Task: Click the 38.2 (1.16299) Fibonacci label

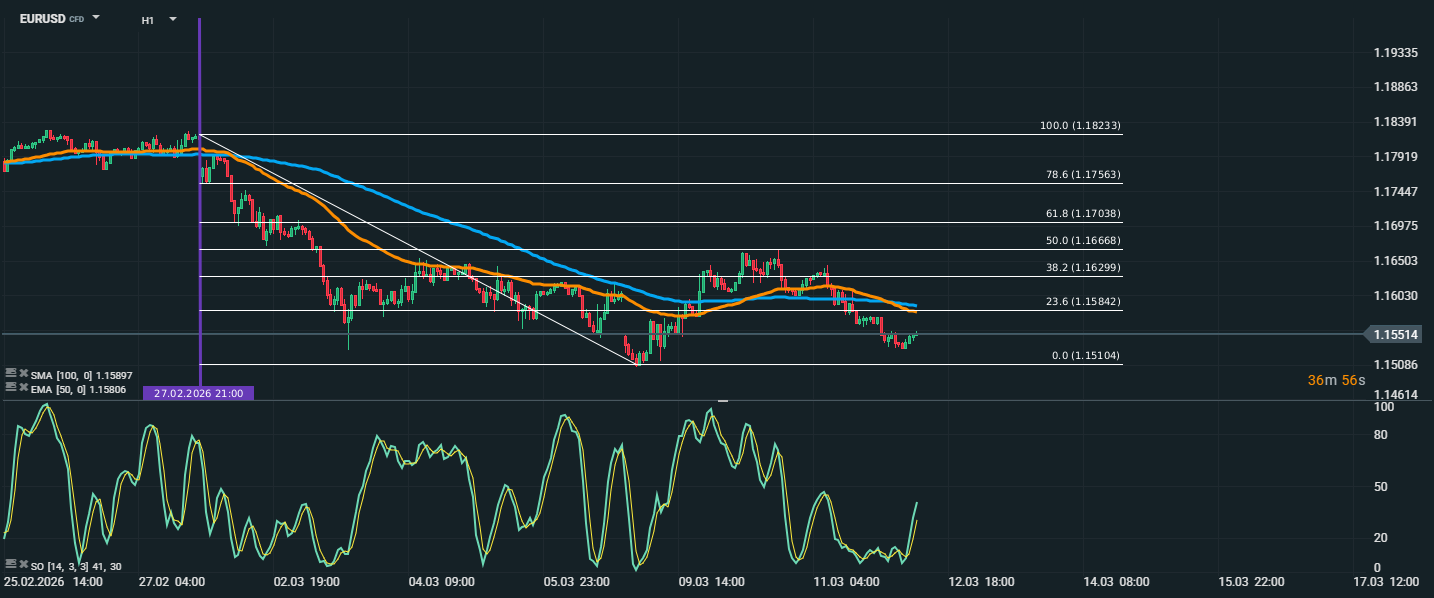Action: click(1080, 268)
